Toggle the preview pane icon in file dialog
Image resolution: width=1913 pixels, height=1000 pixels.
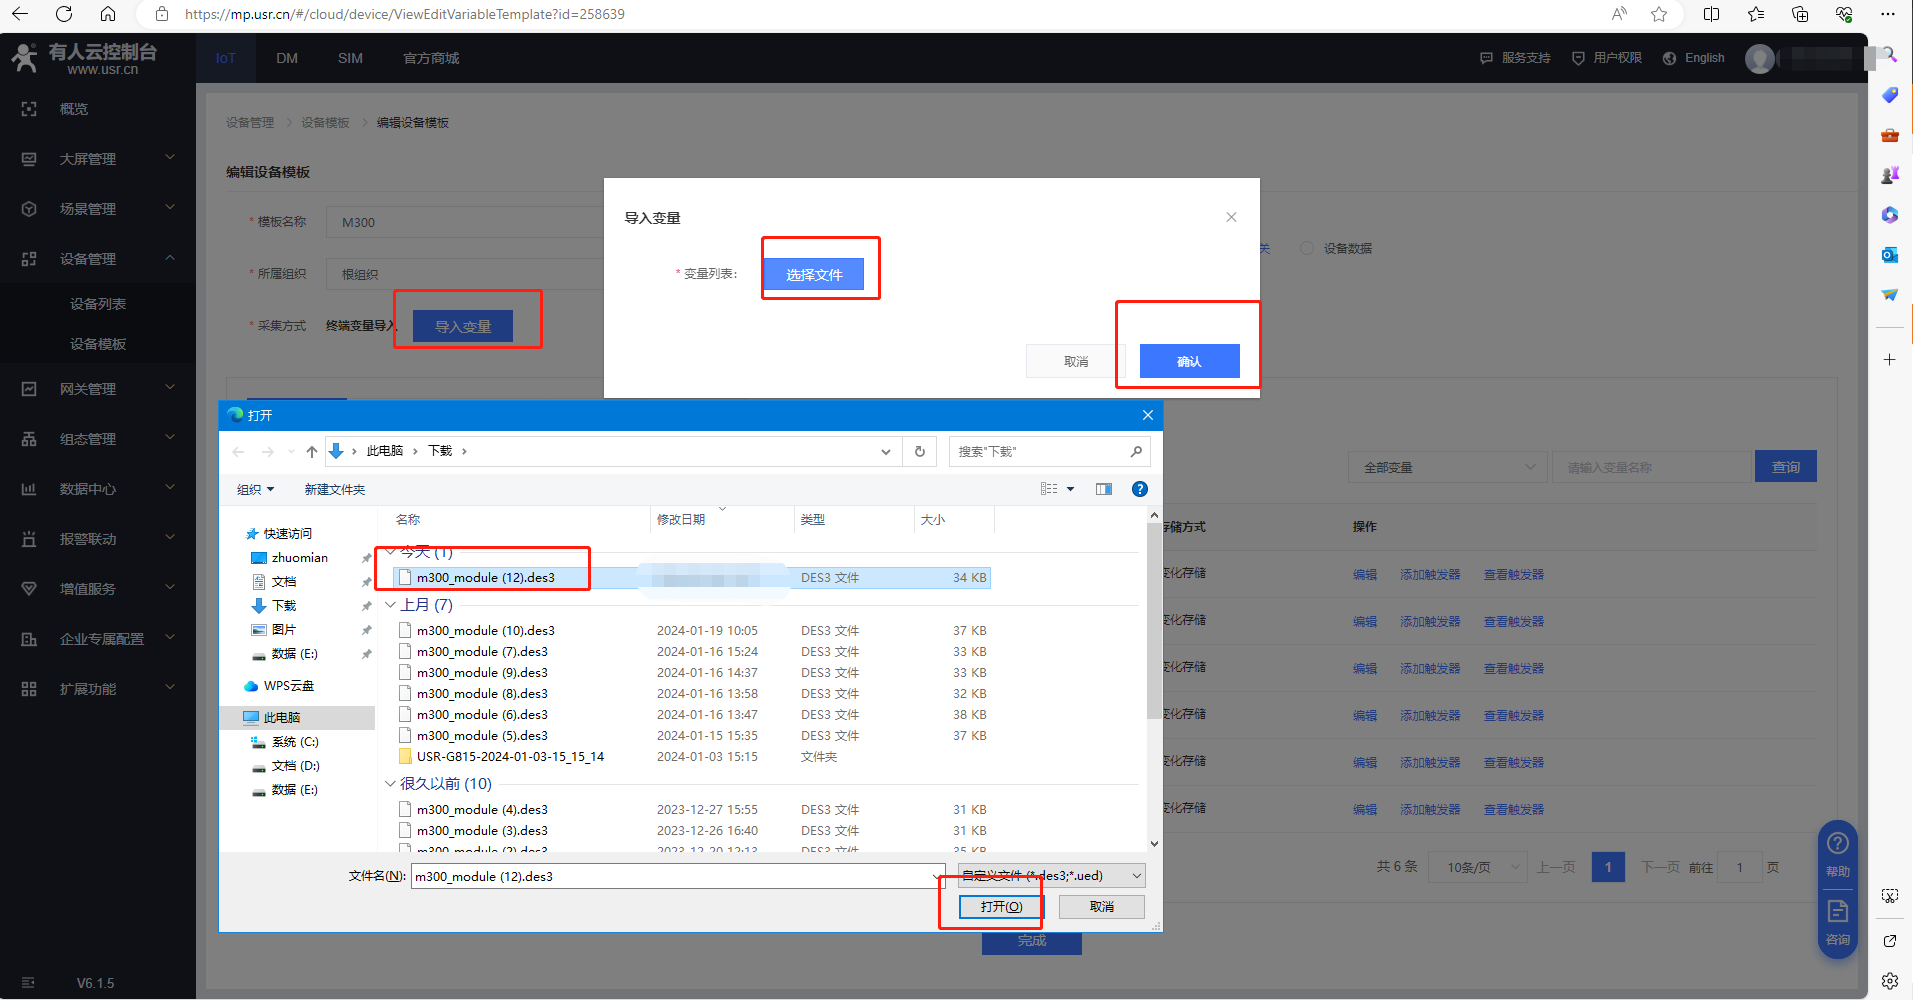[1103, 489]
